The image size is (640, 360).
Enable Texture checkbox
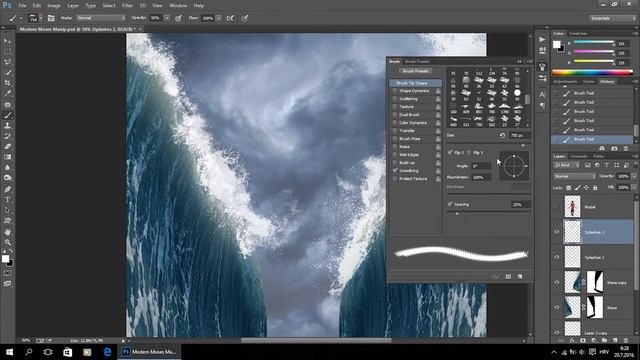395,107
